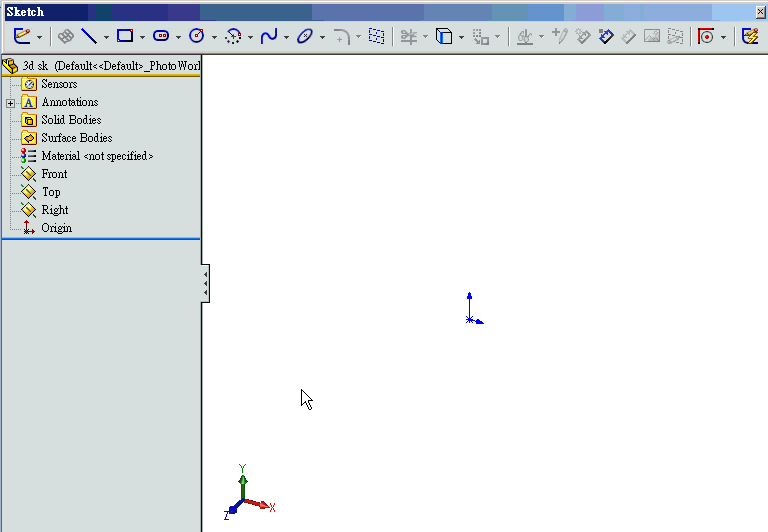Click the Display/Delete Relations icon

525,36
